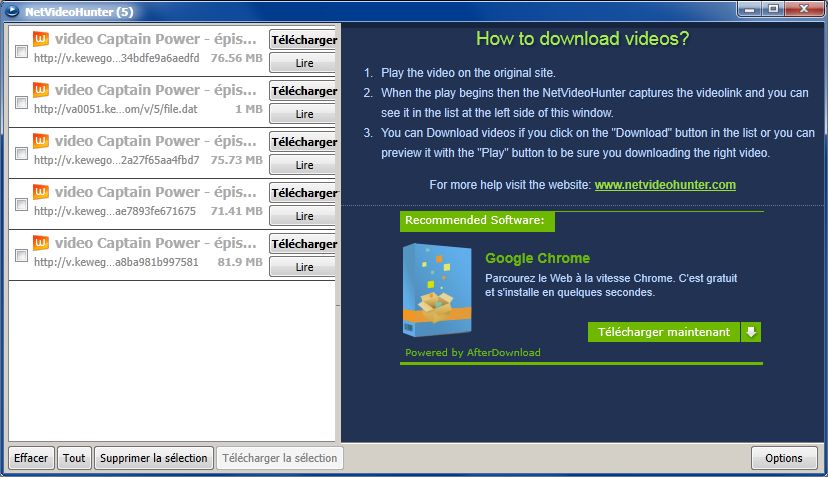
Task: Check the box for the 76.56 MB video
Action: click(21, 52)
